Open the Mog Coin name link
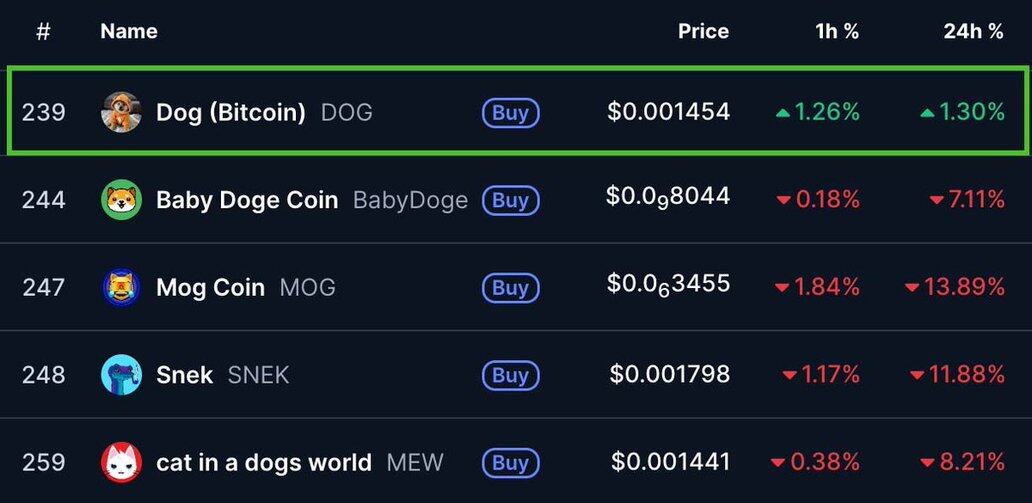Image resolution: width=1032 pixels, height=503 pixels. pos(210,288)
